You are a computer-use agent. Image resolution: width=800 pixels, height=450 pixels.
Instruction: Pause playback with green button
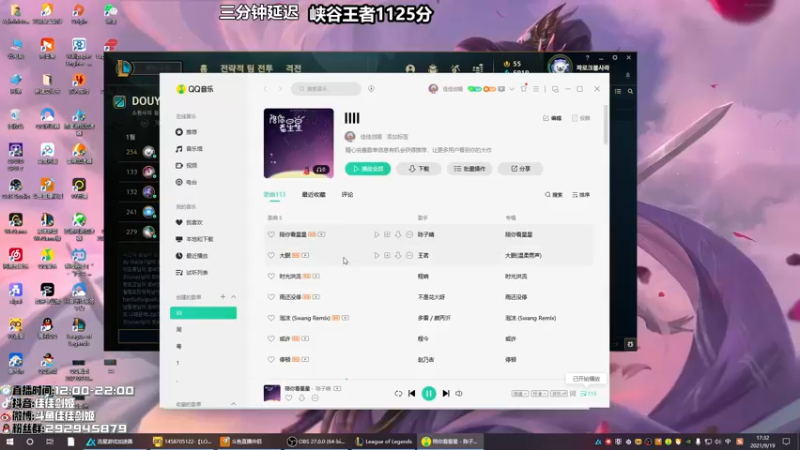[x=429, y=393]
